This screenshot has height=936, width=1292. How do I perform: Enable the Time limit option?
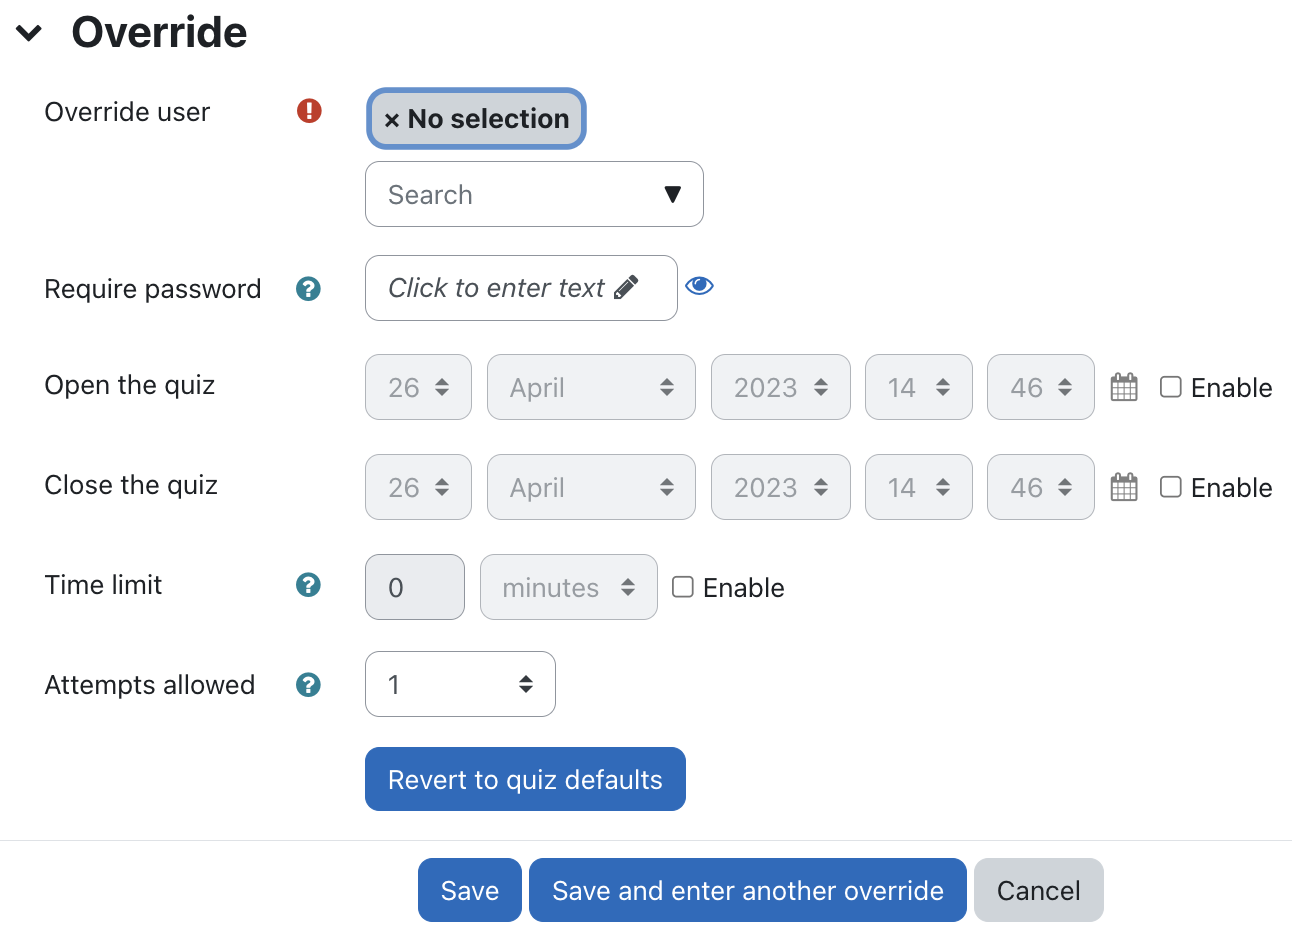(x=683, y=587)
